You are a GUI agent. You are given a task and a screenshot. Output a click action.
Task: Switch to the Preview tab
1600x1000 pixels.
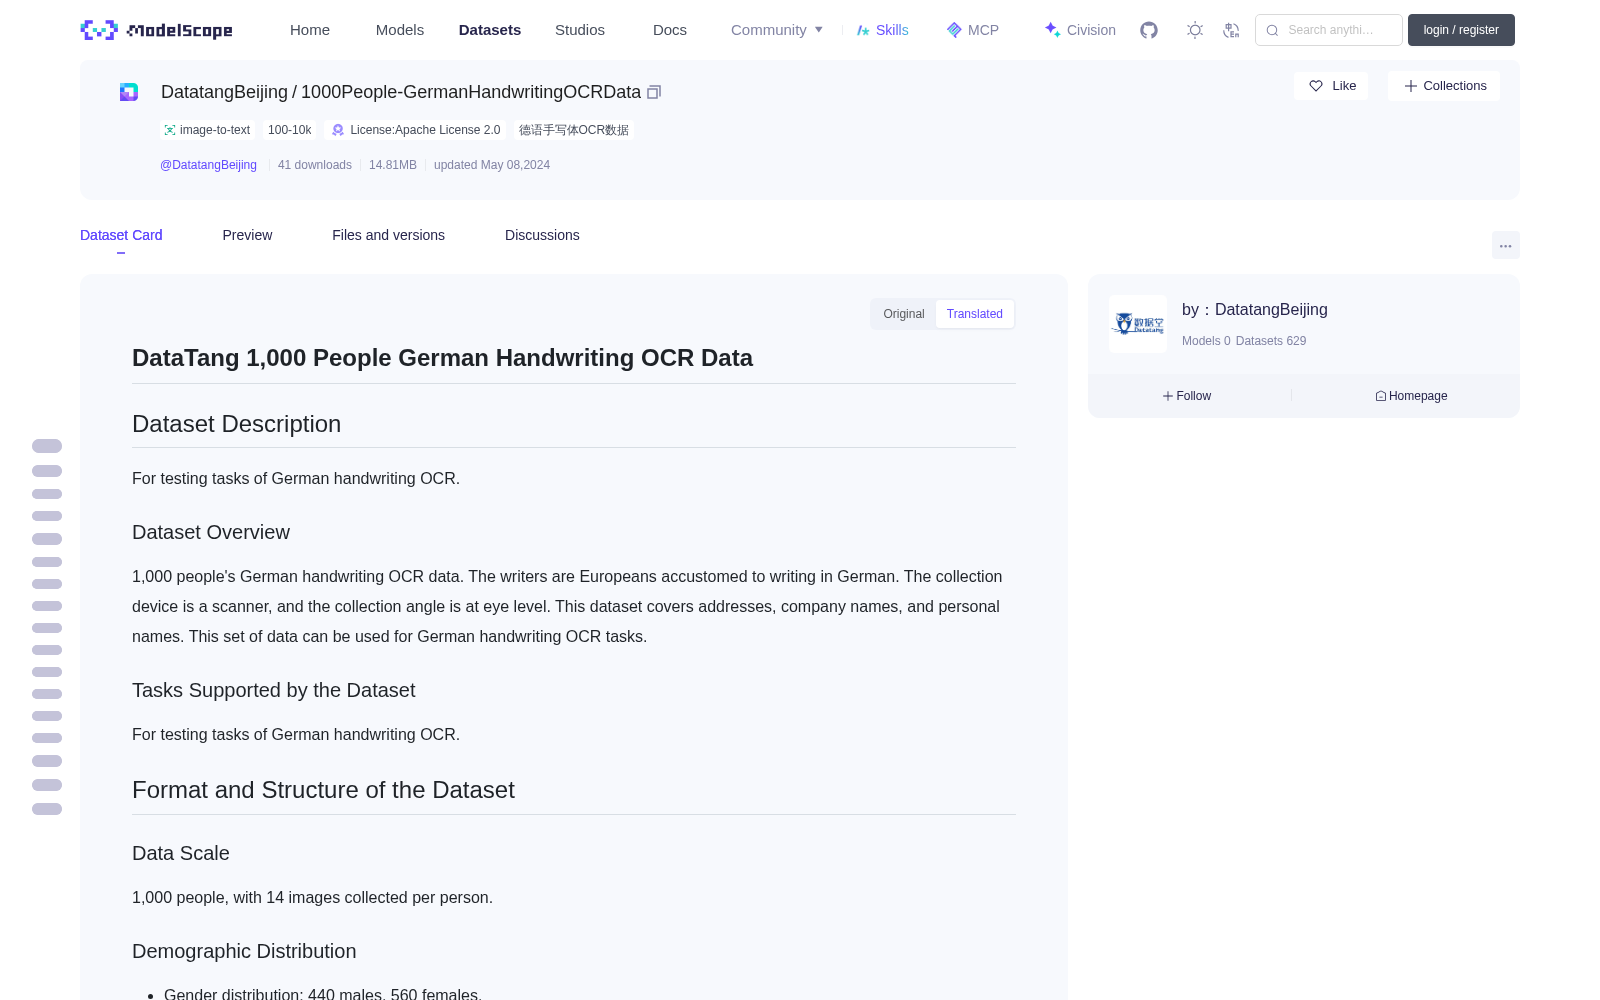(x=247, y=235)
